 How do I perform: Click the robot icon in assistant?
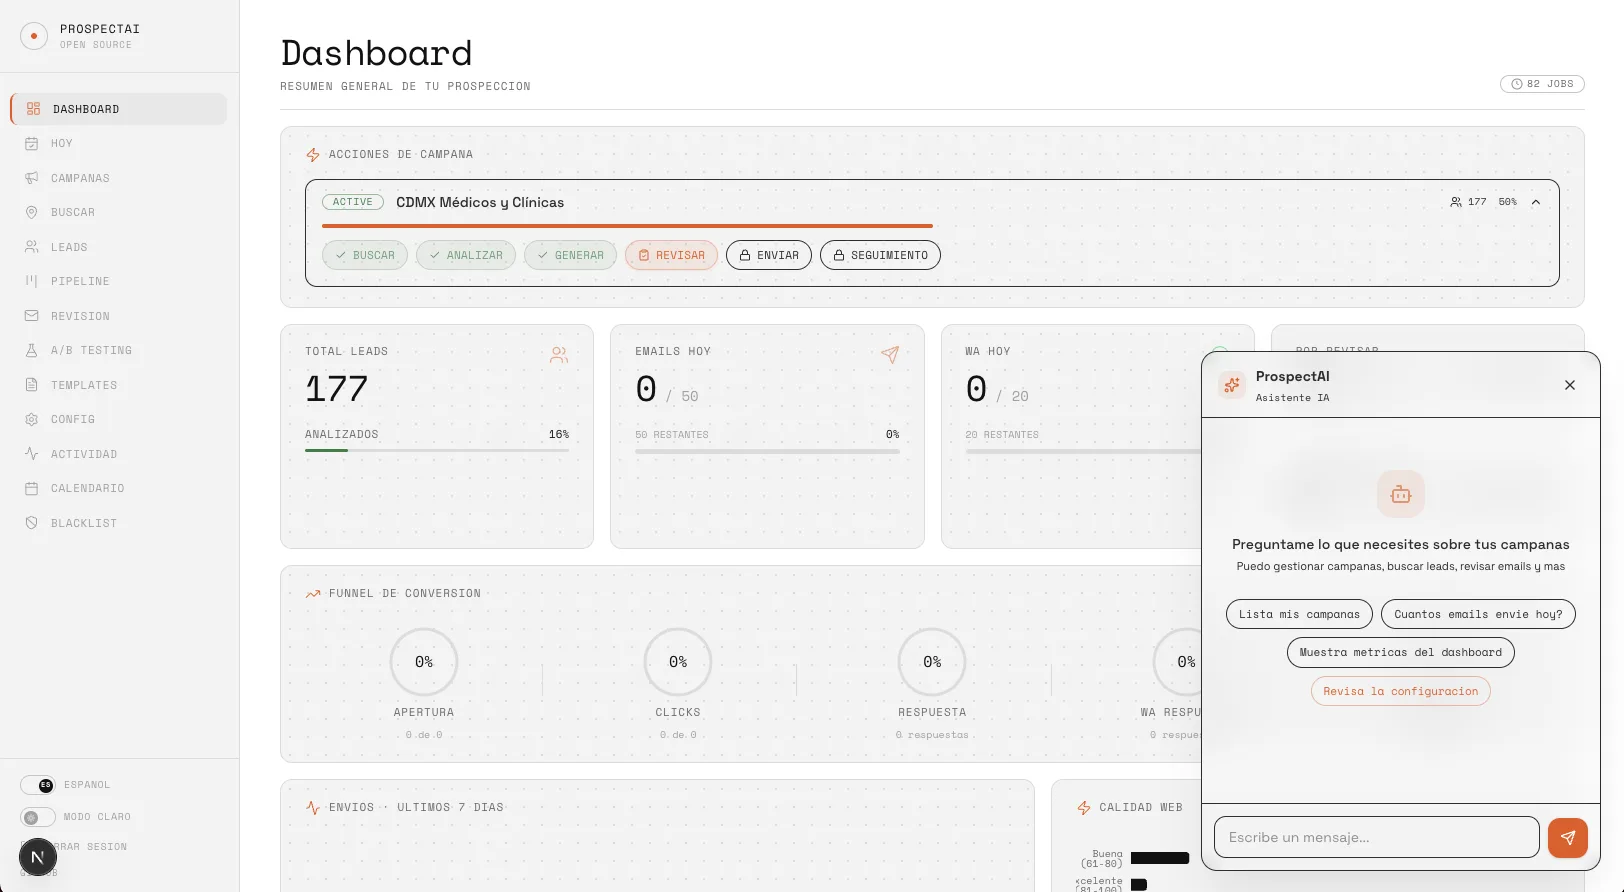point(1401,494)
